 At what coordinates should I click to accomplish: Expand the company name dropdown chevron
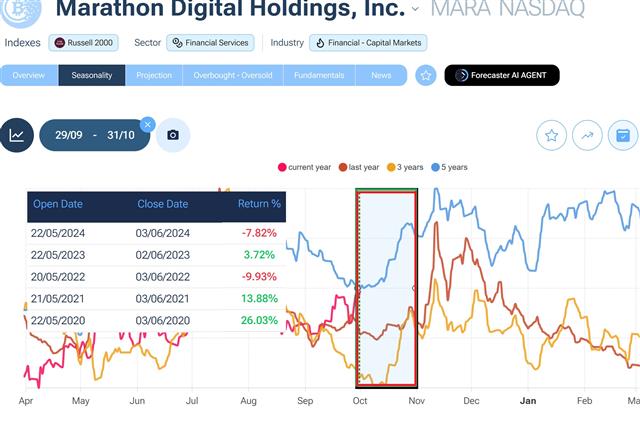[x=416, y=10]
